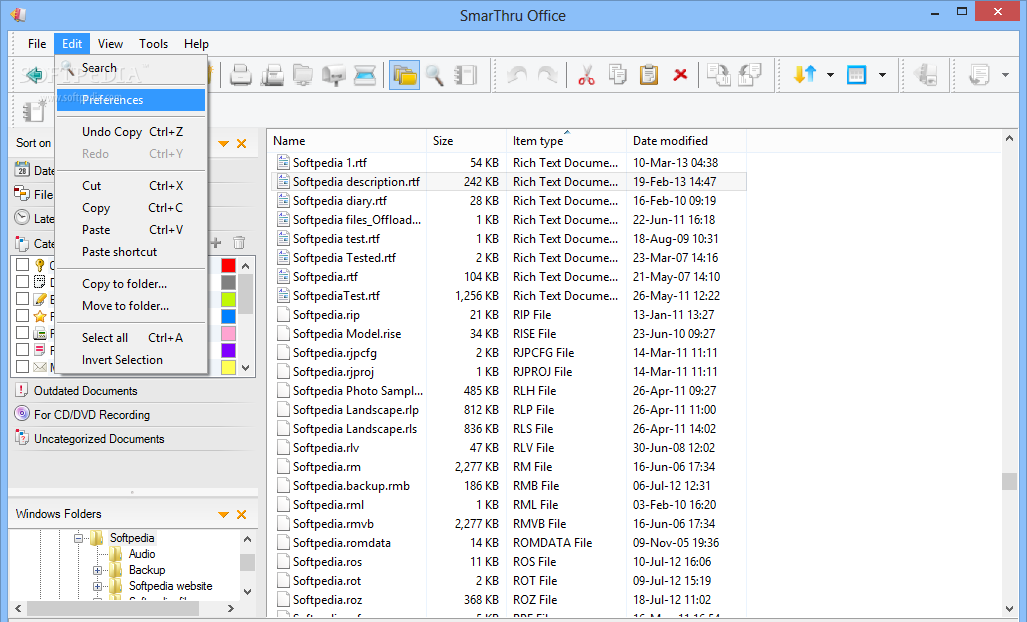The image size is (1027, 622).
Task: Click the blue view layout toolbar icon
Action: (856, 75)
